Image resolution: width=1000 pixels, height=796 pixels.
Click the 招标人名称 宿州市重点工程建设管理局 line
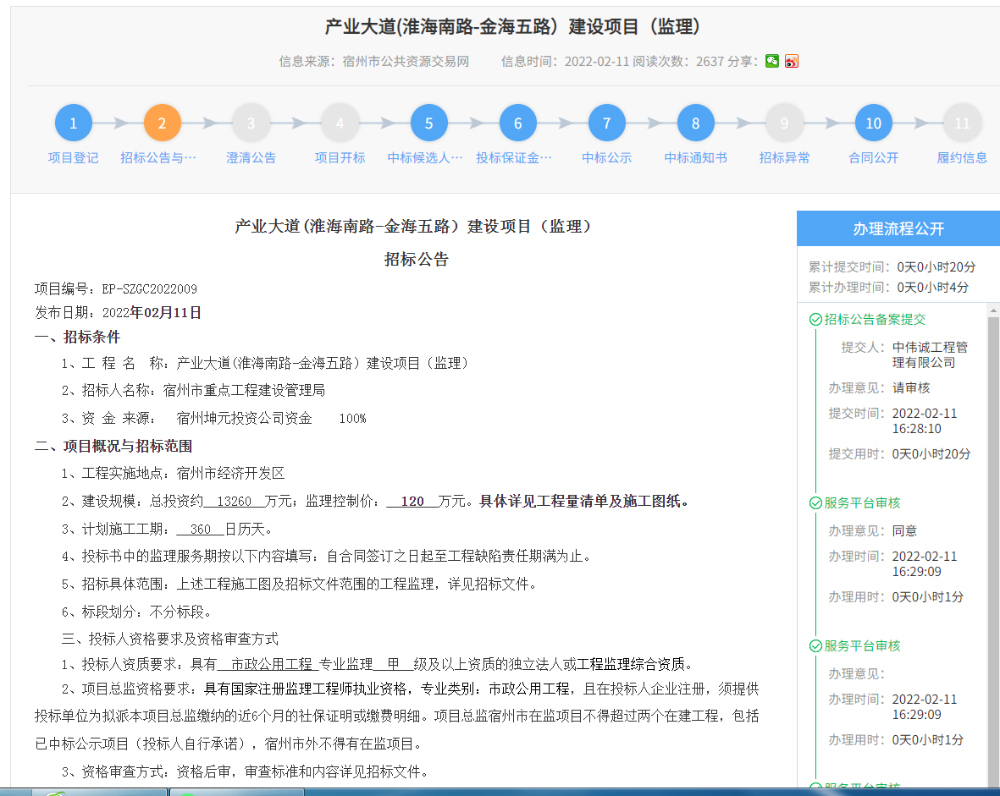193,390
